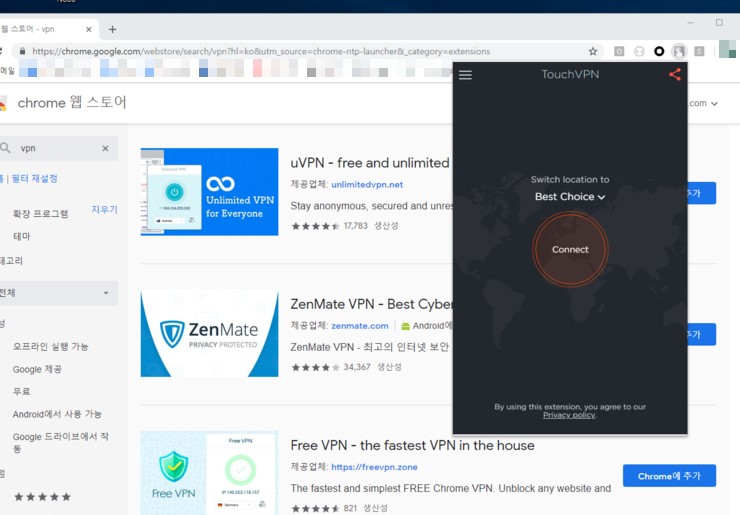Bookmark this page with the star icon
Image resolution: width=740 pixels, height=515 pixels.
[x=593, y=51]
